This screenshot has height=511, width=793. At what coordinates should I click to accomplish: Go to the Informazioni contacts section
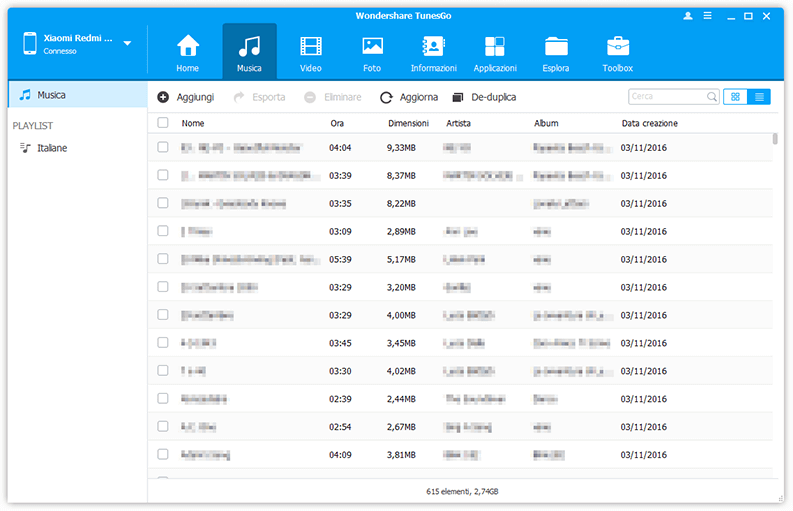tap(433, 53)
